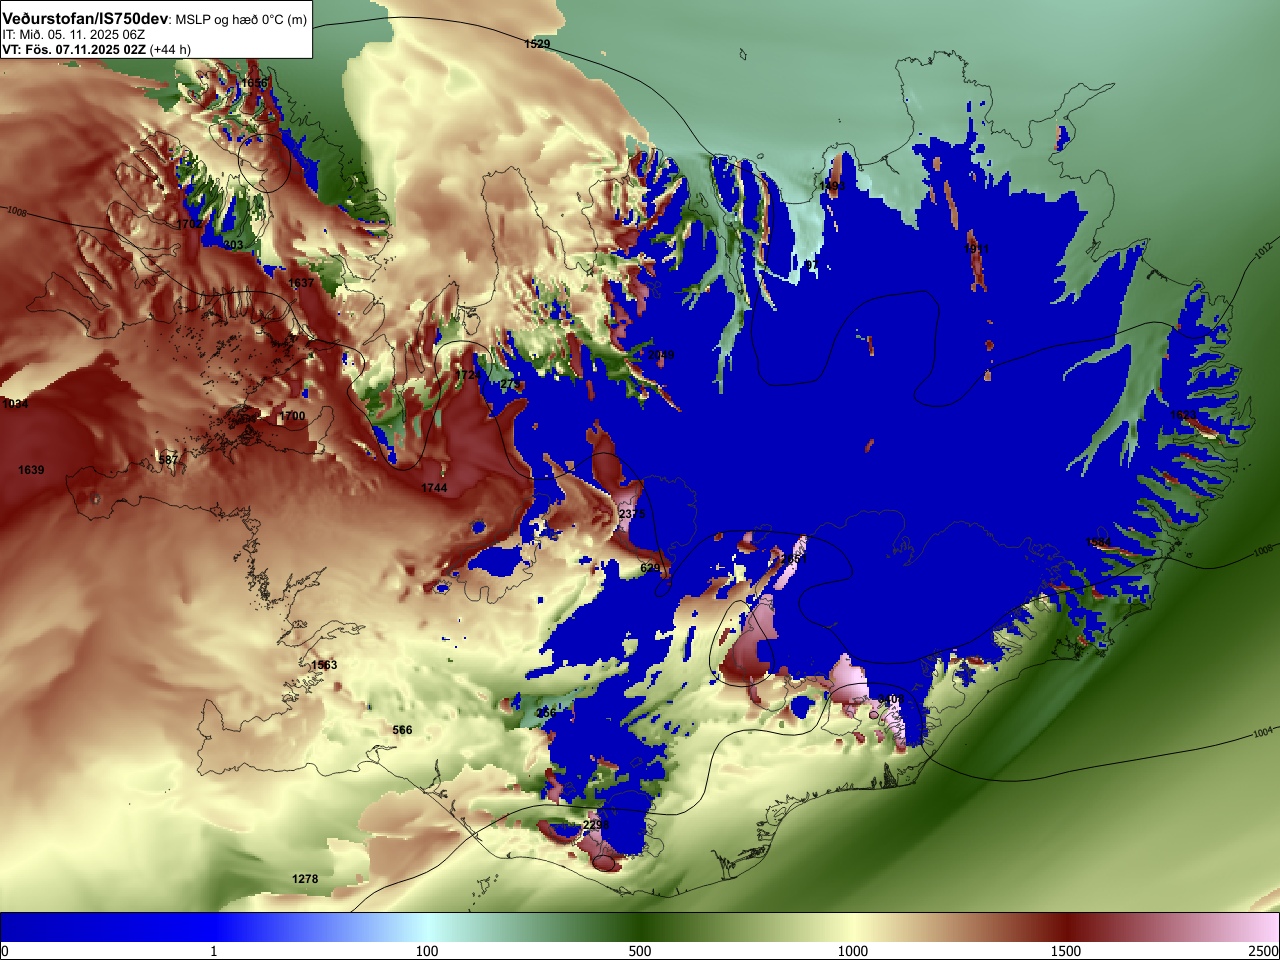
Task: Select the 'IT: Mið. 05. 11. 2025 06Z' line
Action: pos(73,35)
